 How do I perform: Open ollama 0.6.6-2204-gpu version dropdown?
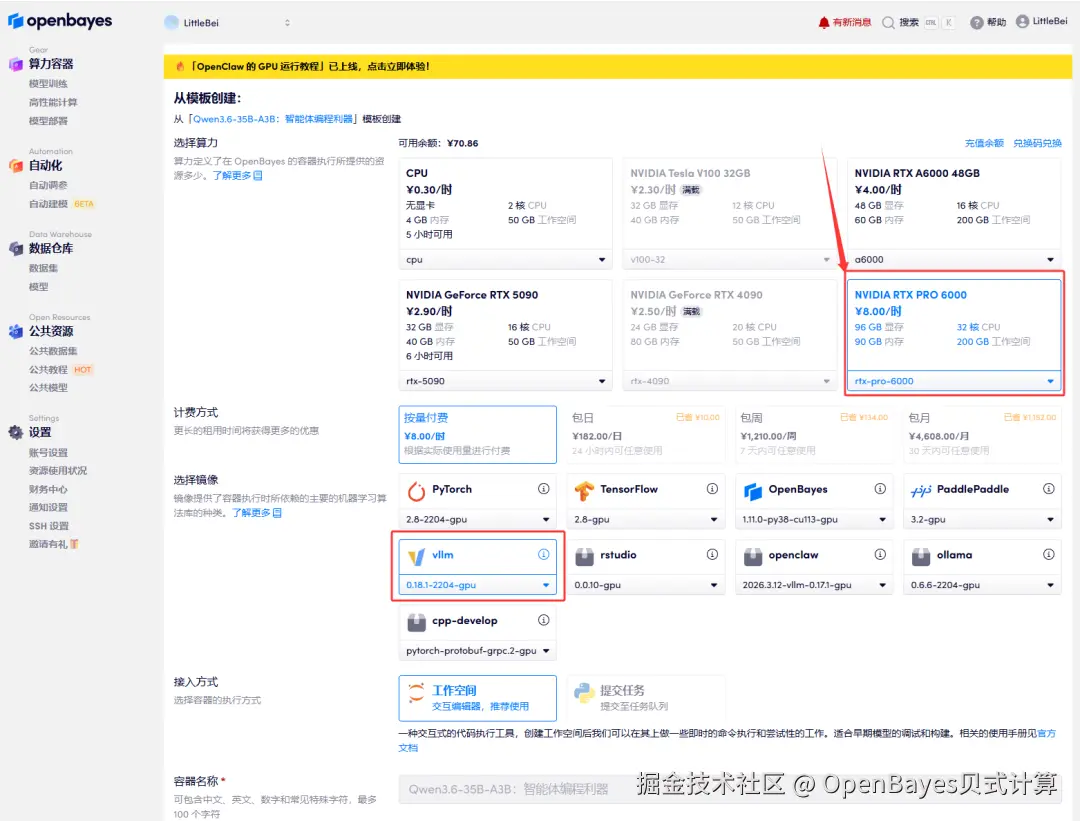coord(982,585)
